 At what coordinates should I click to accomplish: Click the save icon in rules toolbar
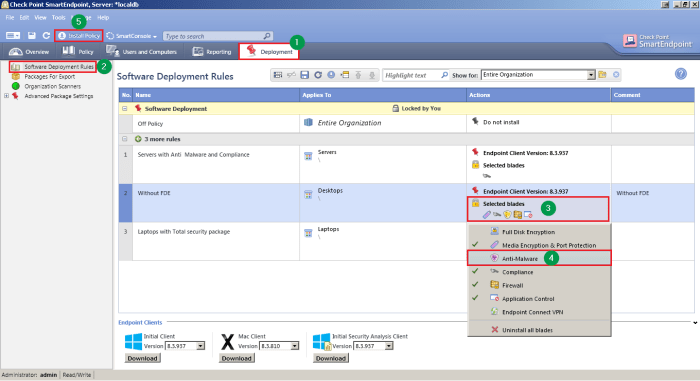[x=304, y=75]
